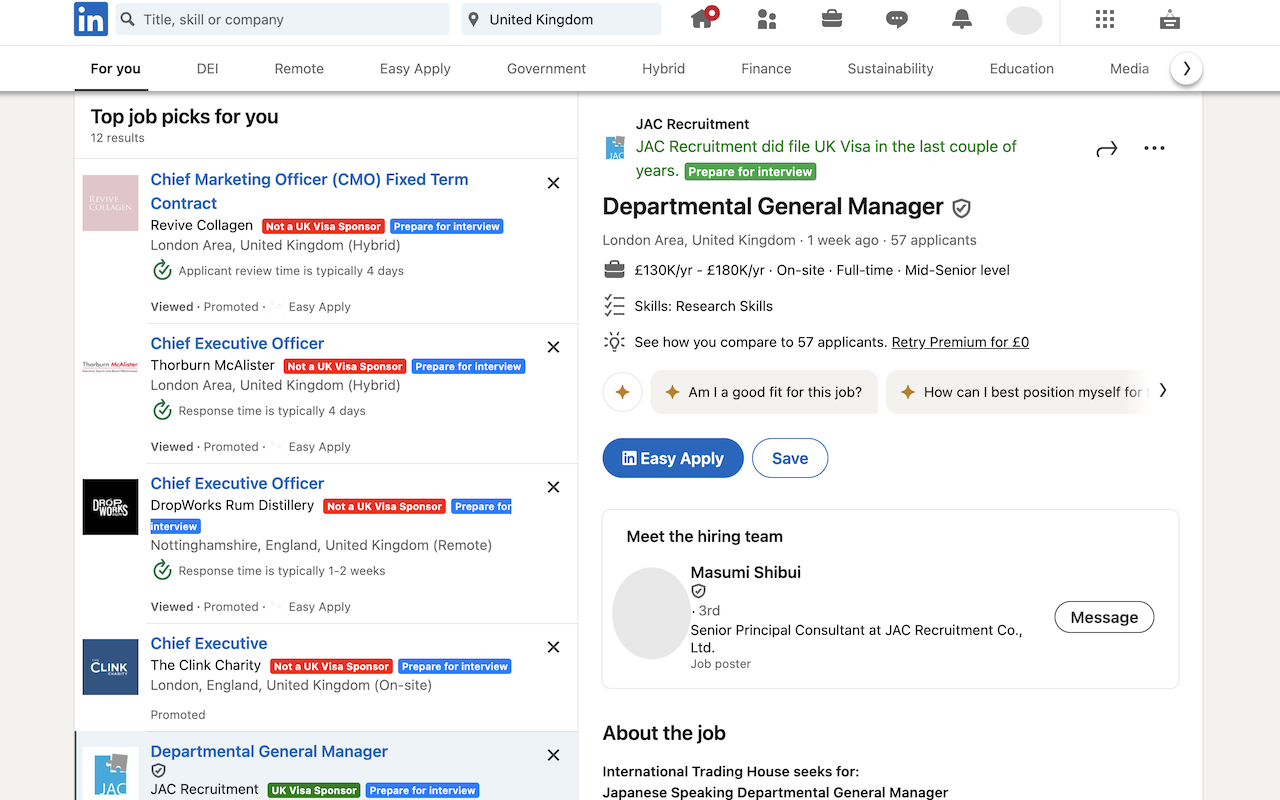Save the Departmental General Manager job
This screenshot has height=800, width=1280.
tap(790, 458)
